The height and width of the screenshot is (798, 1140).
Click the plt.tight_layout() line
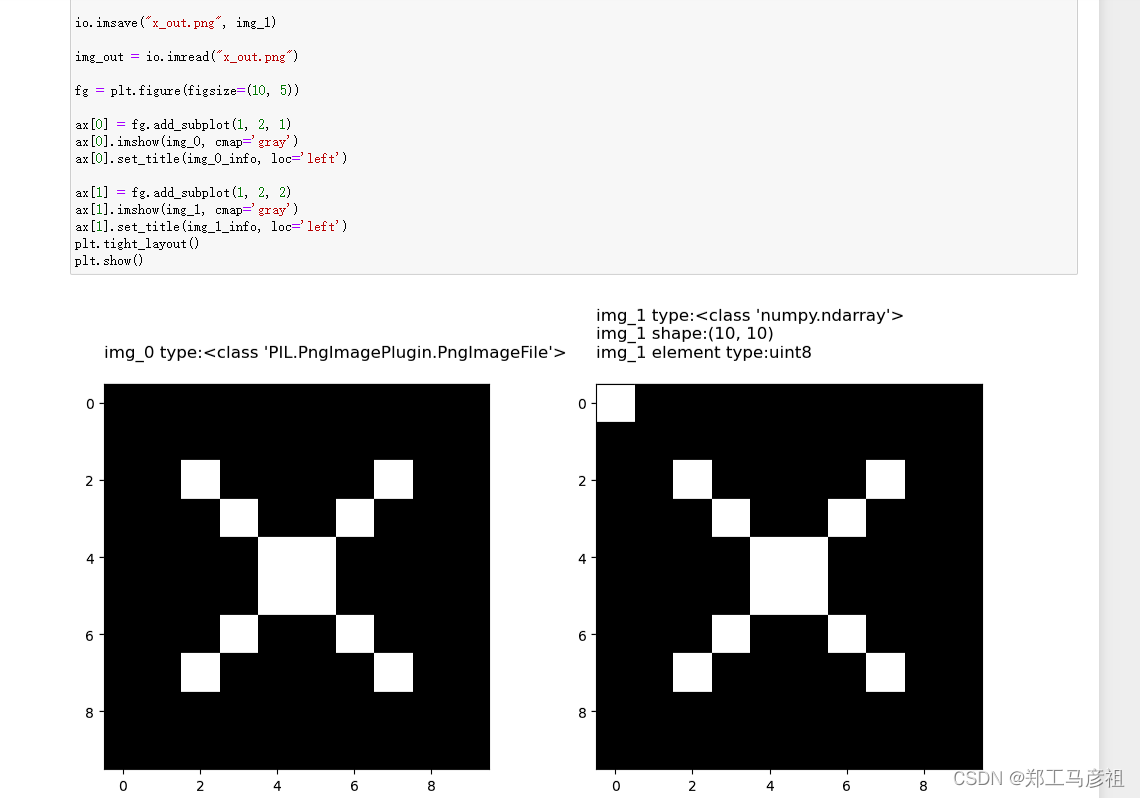[137, 243]
